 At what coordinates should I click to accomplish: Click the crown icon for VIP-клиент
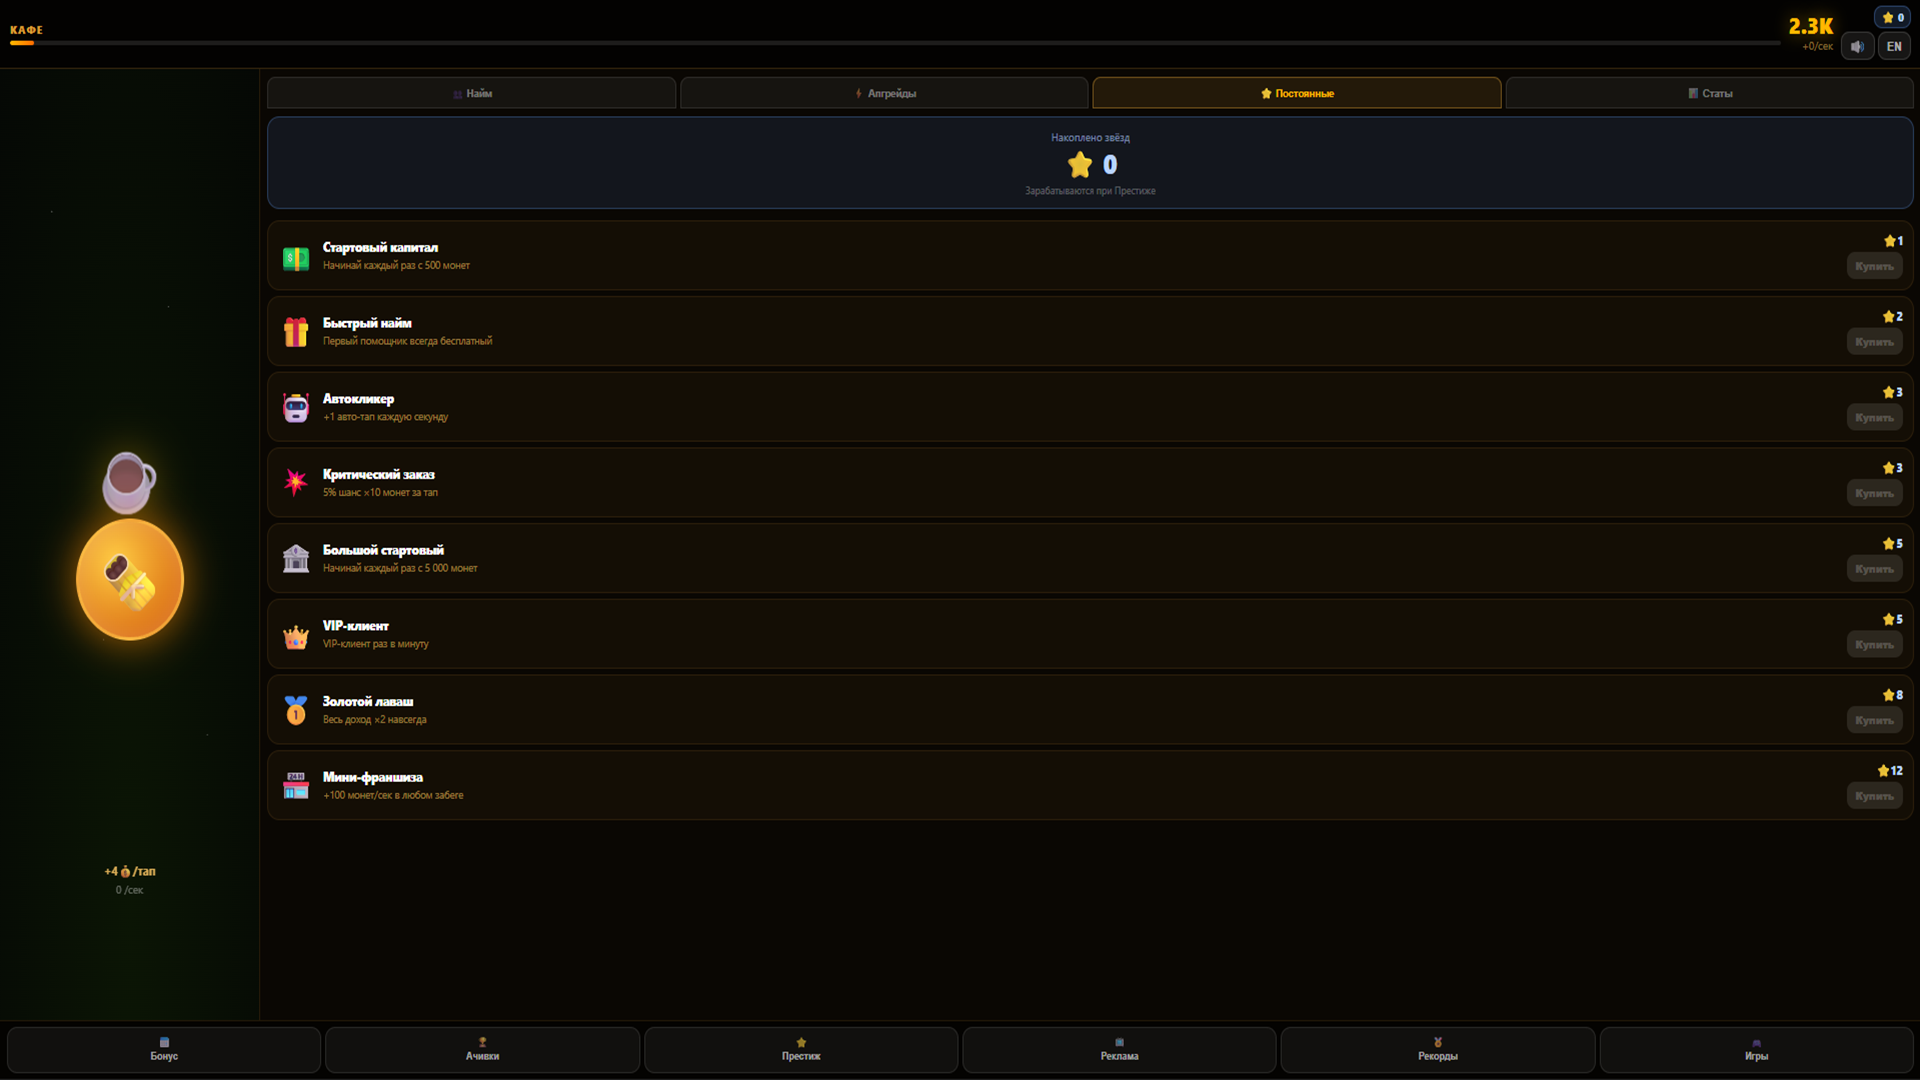pos(296,637)
